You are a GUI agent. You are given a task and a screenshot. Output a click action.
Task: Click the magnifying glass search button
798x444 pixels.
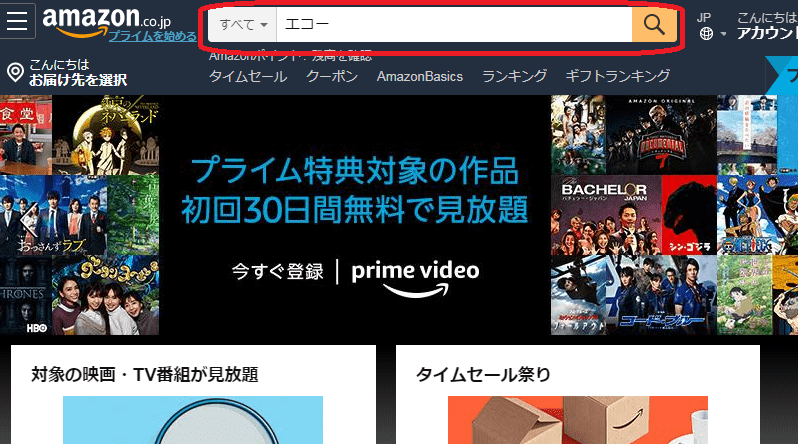pyautogui.click(x=654, y=24)
